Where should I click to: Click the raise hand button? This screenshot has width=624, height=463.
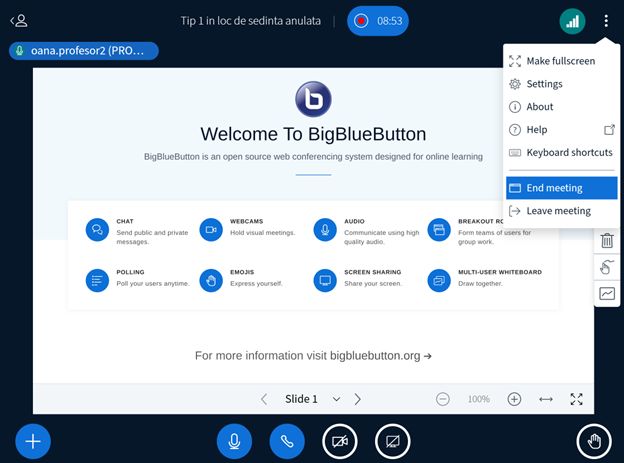click(594, 441)
